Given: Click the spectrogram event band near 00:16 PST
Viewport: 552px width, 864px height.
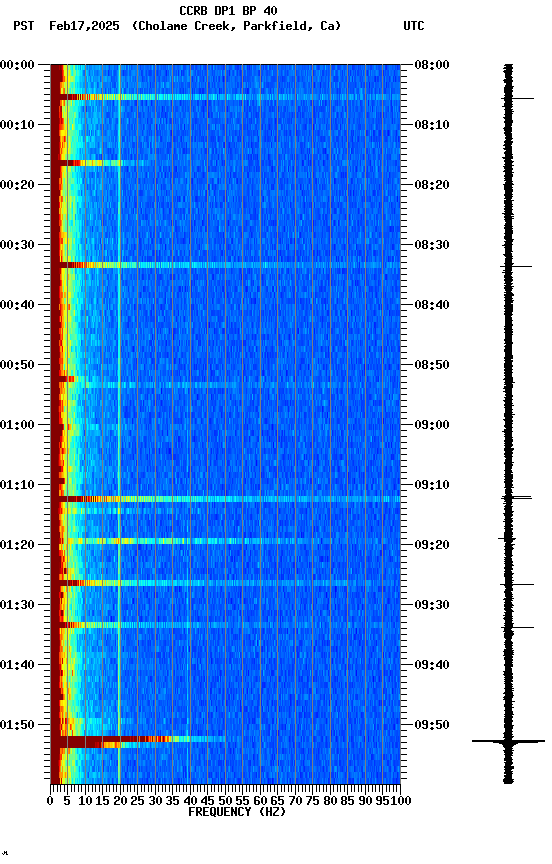Looking at the screenshot, I should coord(99,163).
